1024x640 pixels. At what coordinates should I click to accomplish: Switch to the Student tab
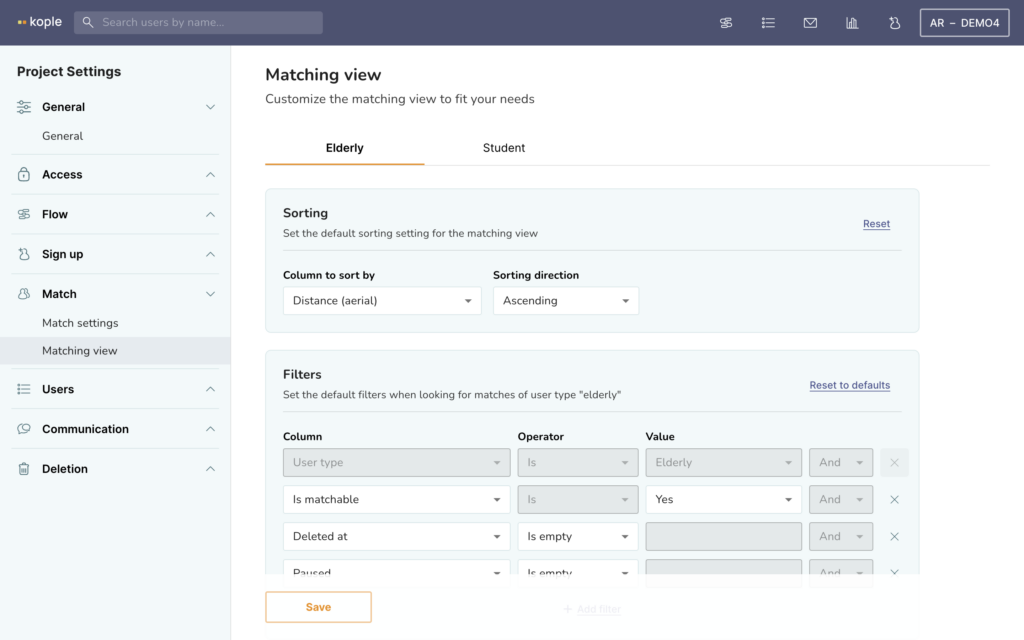pos(504,148)
